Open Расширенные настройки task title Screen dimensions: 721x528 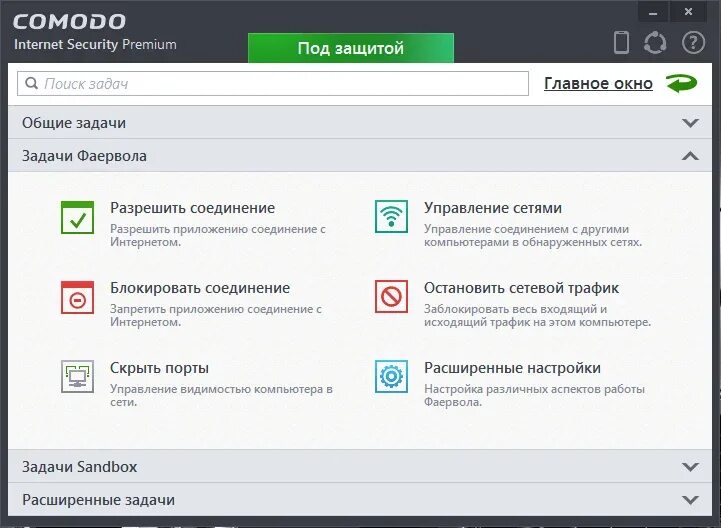click(x=512, y=368)
